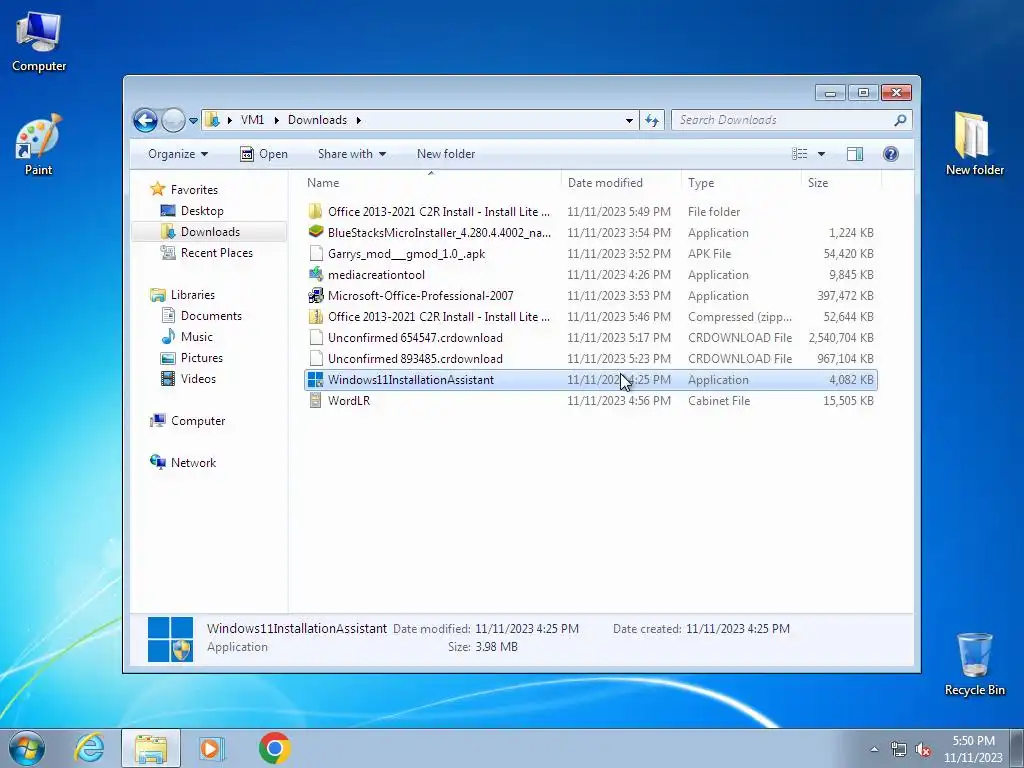
Task: Select the Garrys_mod__gmod_1.0_.apk file icon
Action: click(316, 253)
